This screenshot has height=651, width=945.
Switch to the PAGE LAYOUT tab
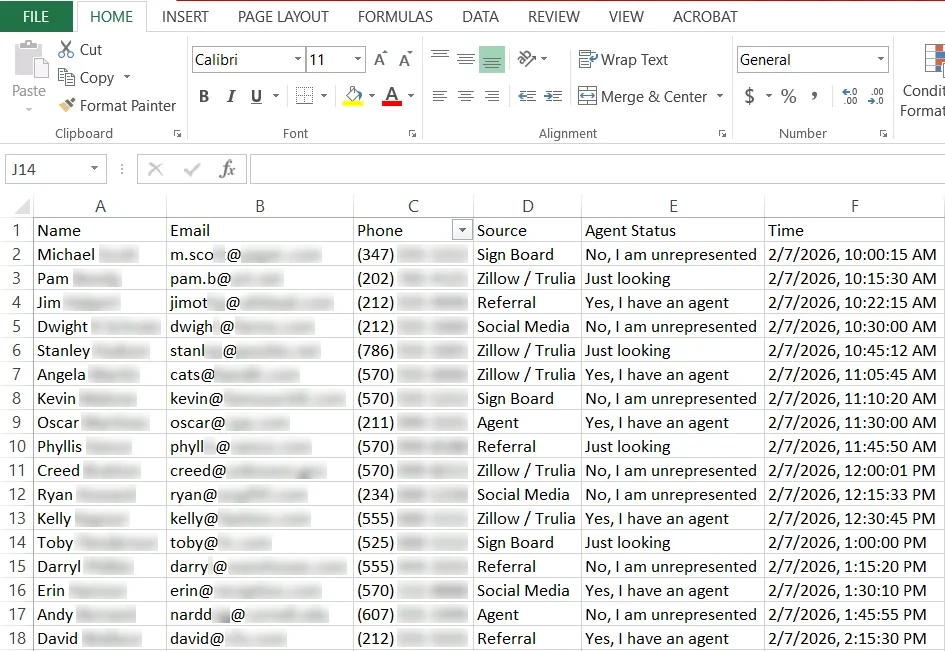[x=283, y=17]
